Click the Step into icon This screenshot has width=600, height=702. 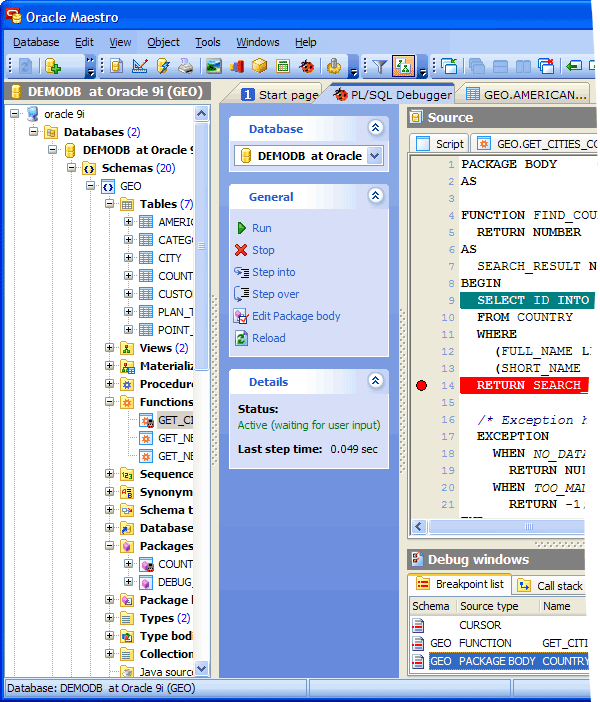tap(241, 272)
